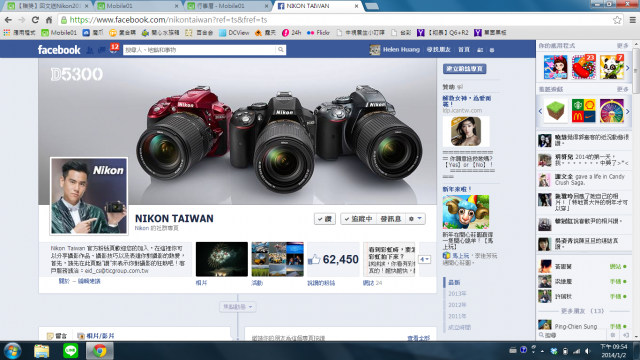Reload the page with the refresh icon
Image resolution: width=640 pixels, height=360 pixels.
[35, 20]
